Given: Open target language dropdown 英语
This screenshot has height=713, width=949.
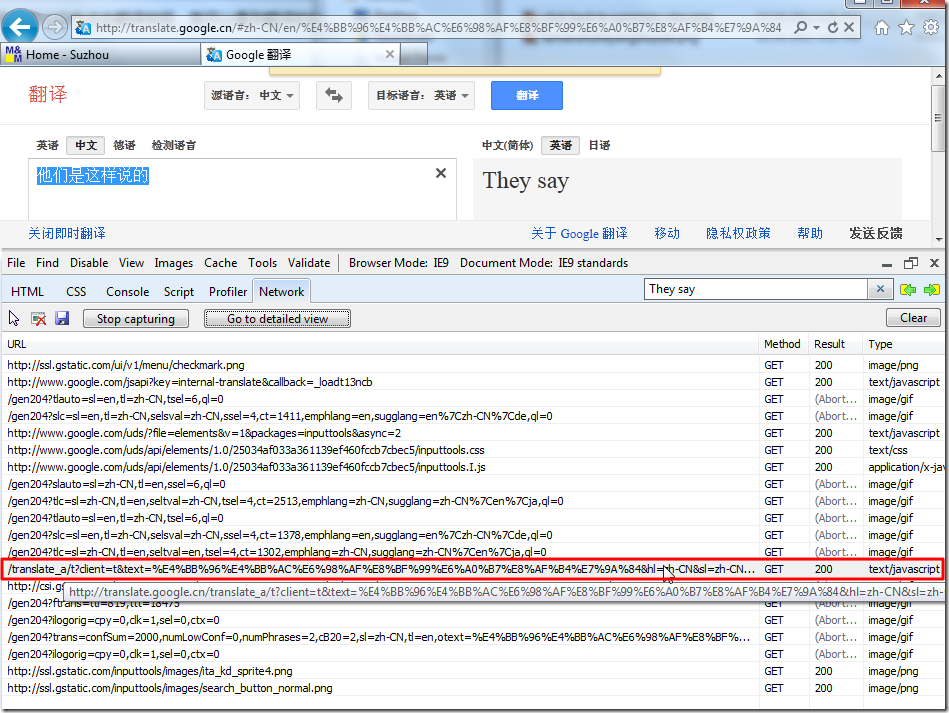Looking at the screenshot, I should [422, 96].
